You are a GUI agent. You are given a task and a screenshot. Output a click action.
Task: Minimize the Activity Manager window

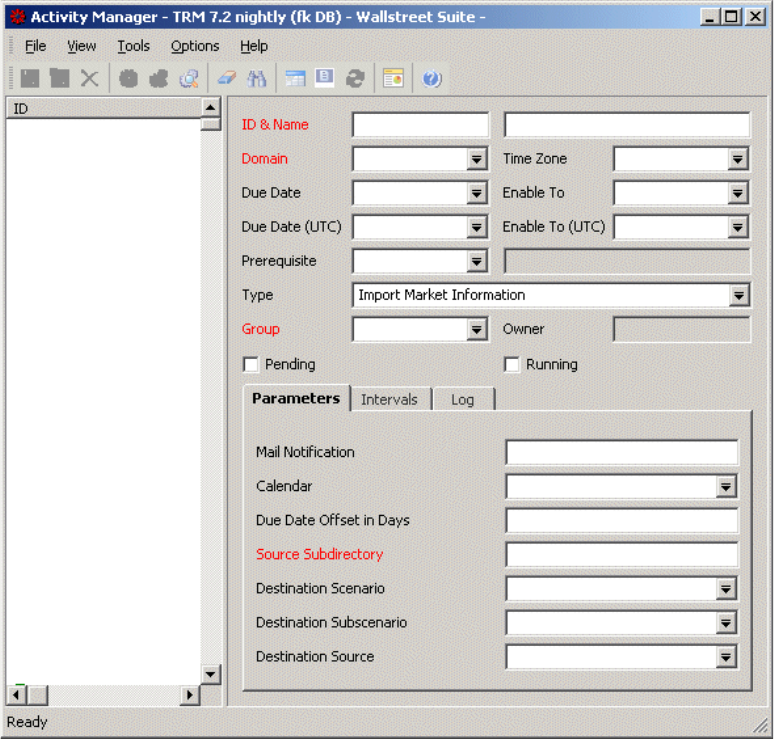tap(709, 17)
